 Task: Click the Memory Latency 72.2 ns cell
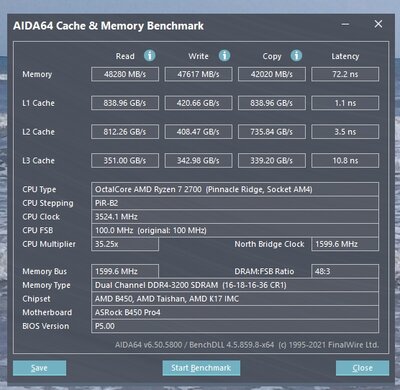(345, 74)
